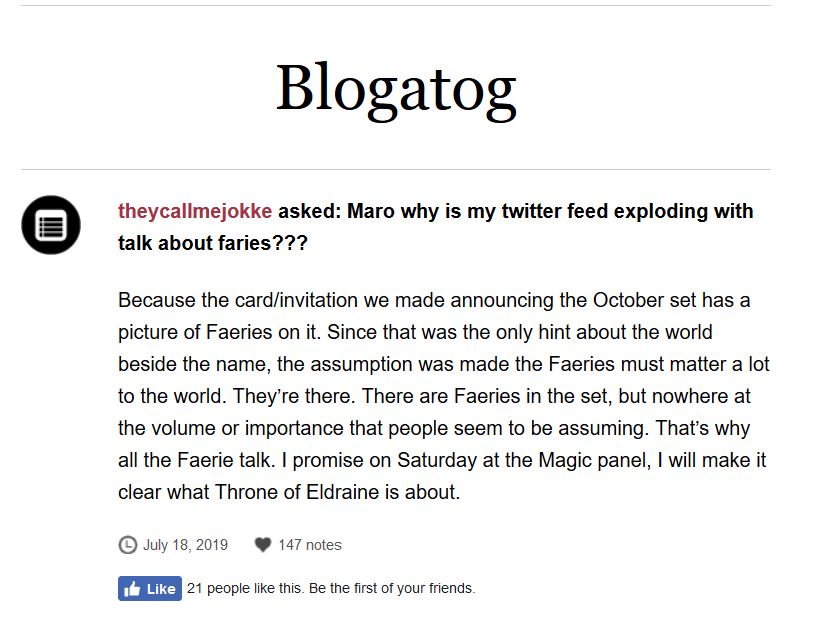Click the thumbs-up icon in Like button
Screen dimensions: 821x622
coord(132,589)
